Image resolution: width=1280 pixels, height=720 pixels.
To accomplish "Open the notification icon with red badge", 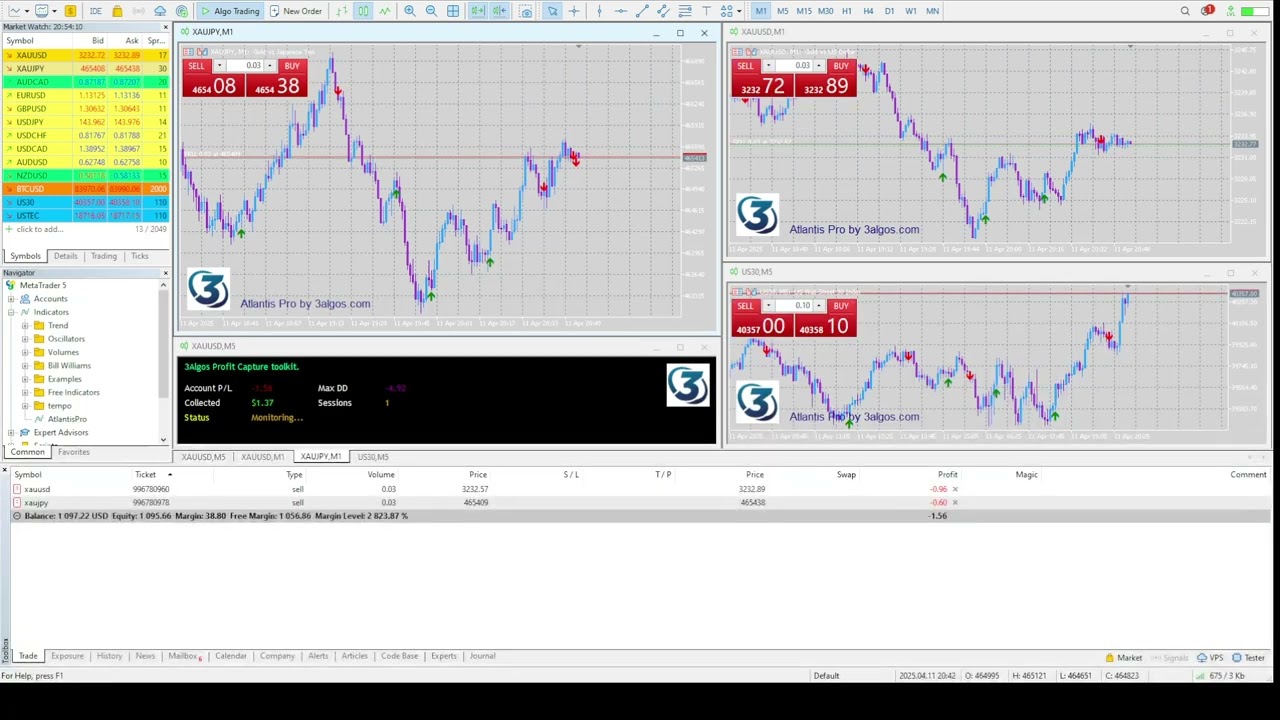I will click(1207, 10).
